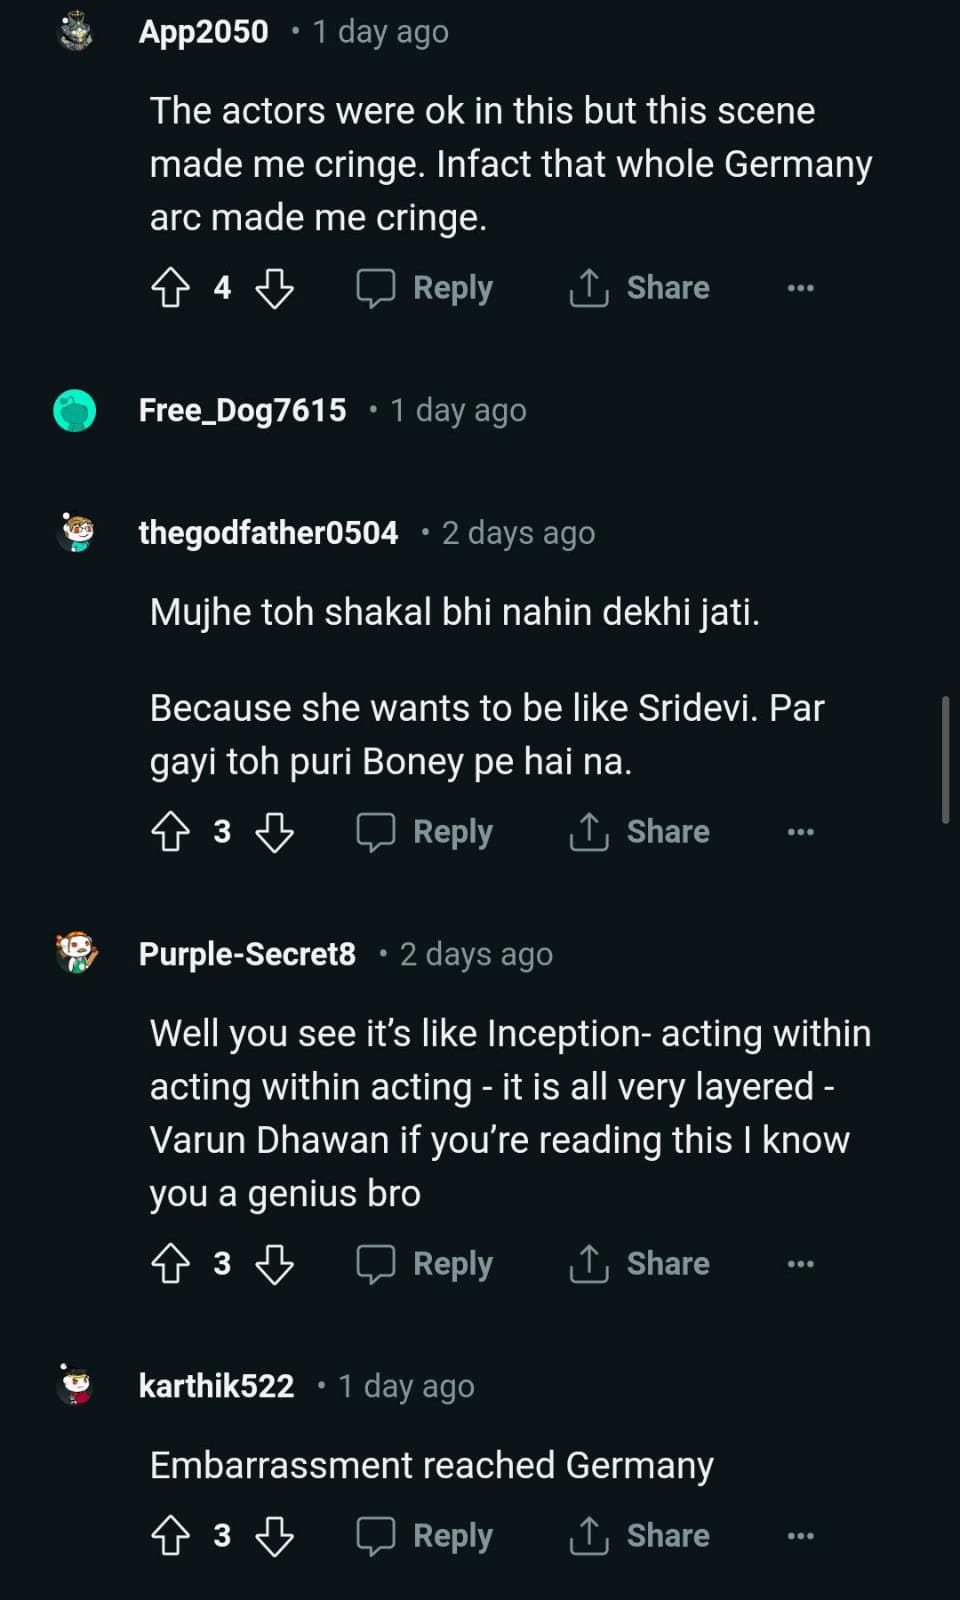The image size is (960, 1600).
Task: Open three-dot menu on thegodfather0504's comment
Action: coord(800,832)
